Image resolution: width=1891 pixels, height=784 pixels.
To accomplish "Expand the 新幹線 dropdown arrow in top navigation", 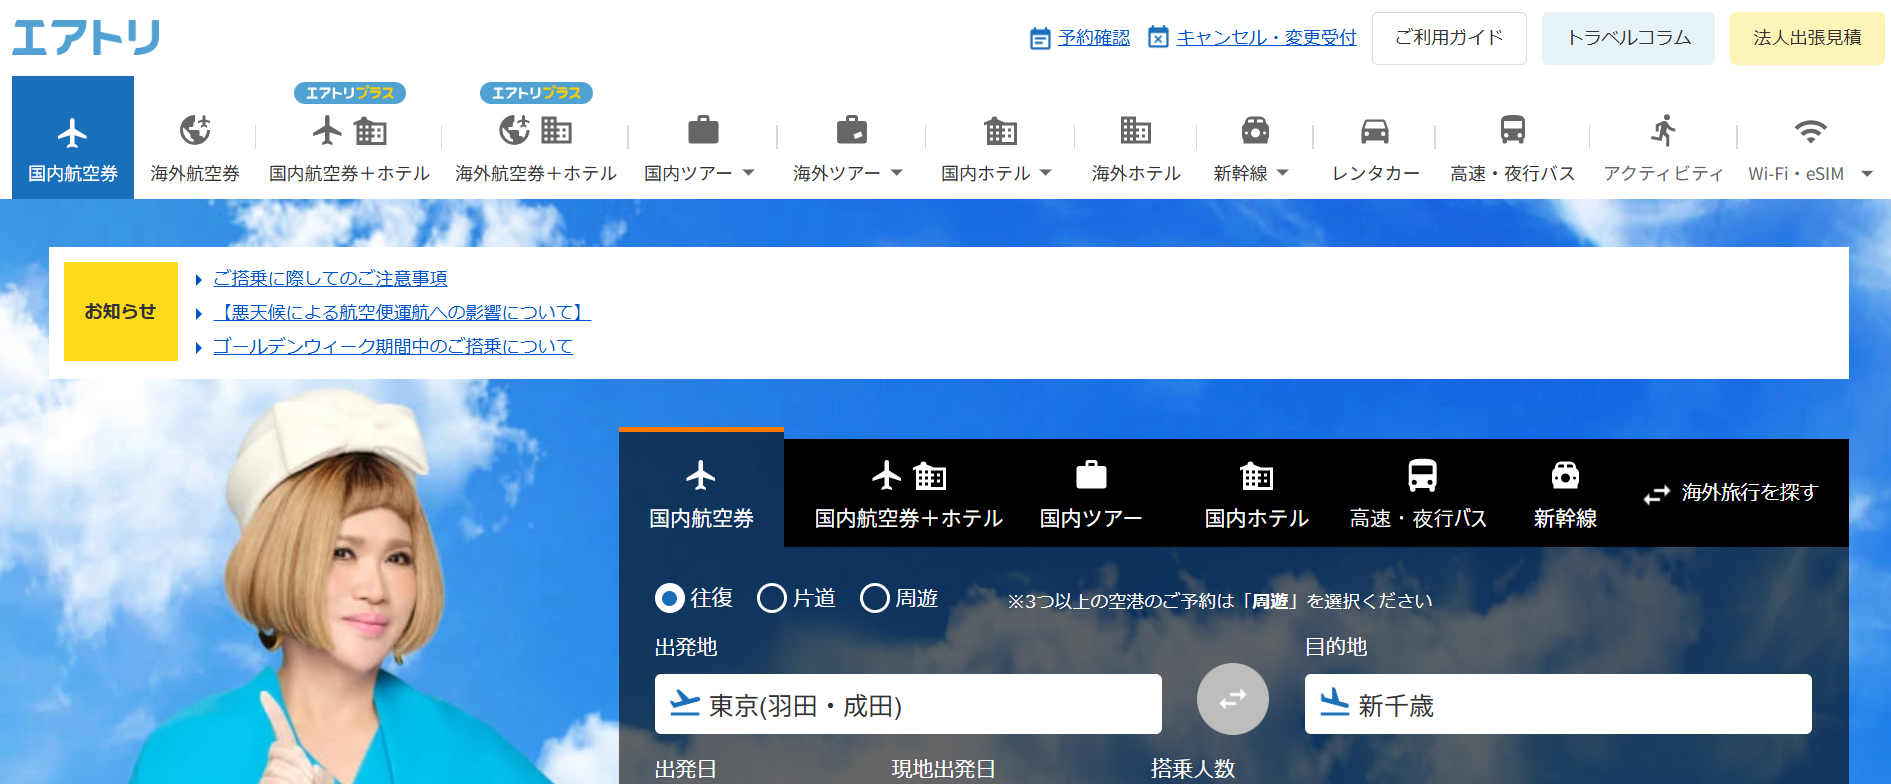I will point(1283,173).
